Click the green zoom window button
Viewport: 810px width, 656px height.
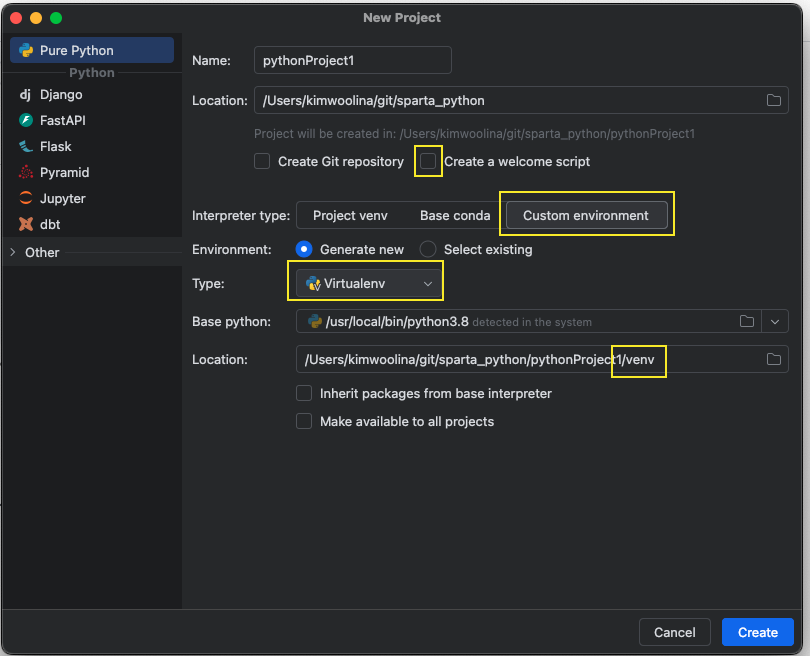click(x=56, y=18)
